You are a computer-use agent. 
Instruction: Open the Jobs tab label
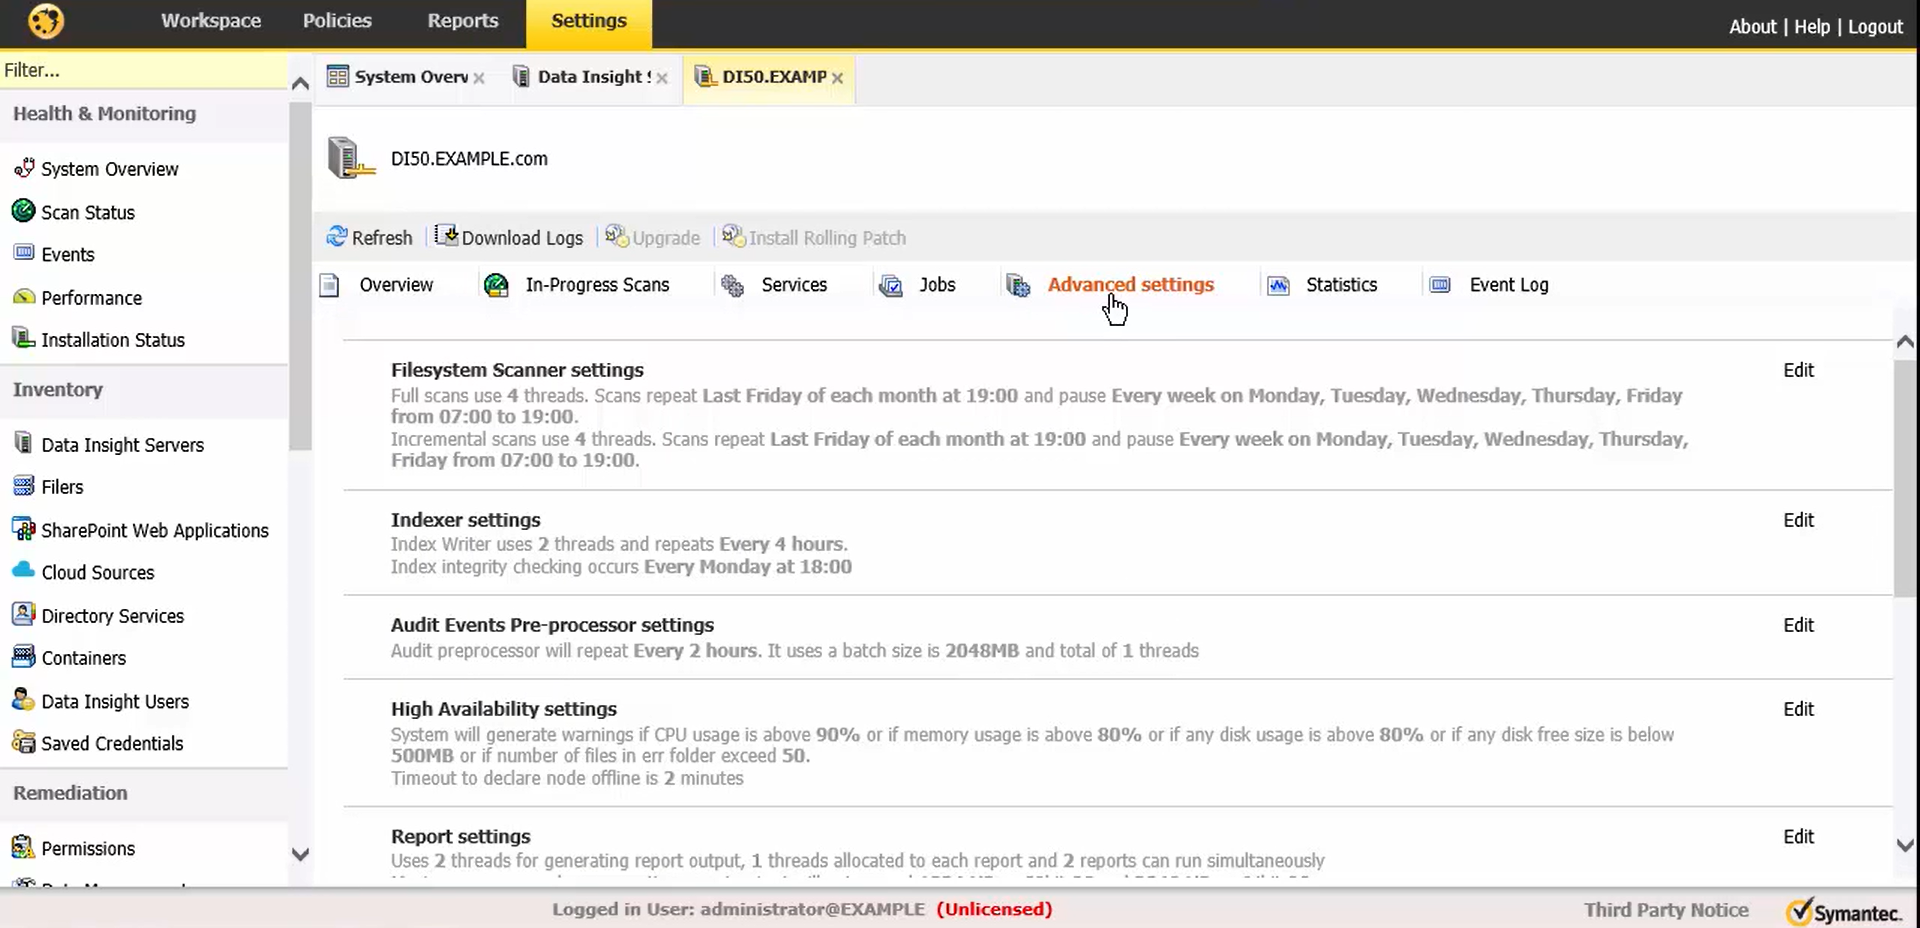coord(937,285)
